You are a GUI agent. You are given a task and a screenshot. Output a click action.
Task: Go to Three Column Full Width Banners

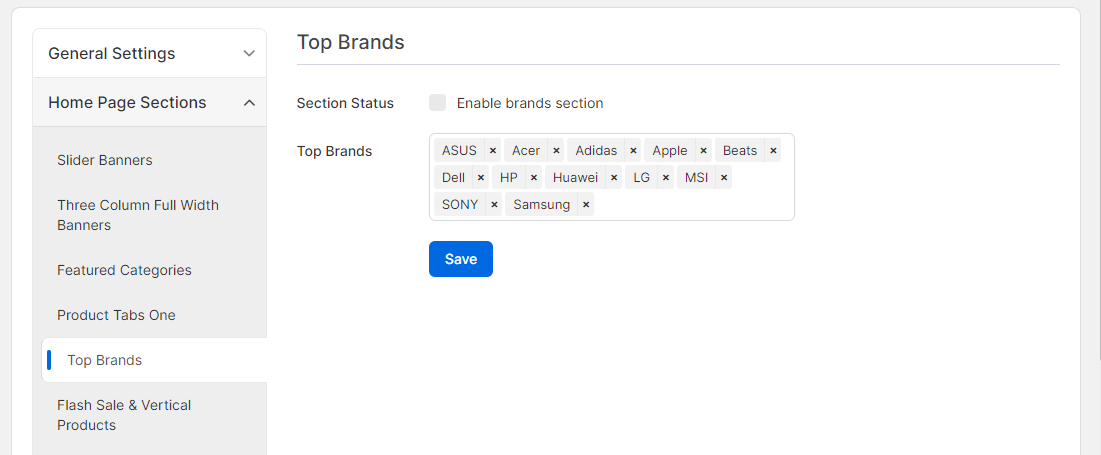138,215
